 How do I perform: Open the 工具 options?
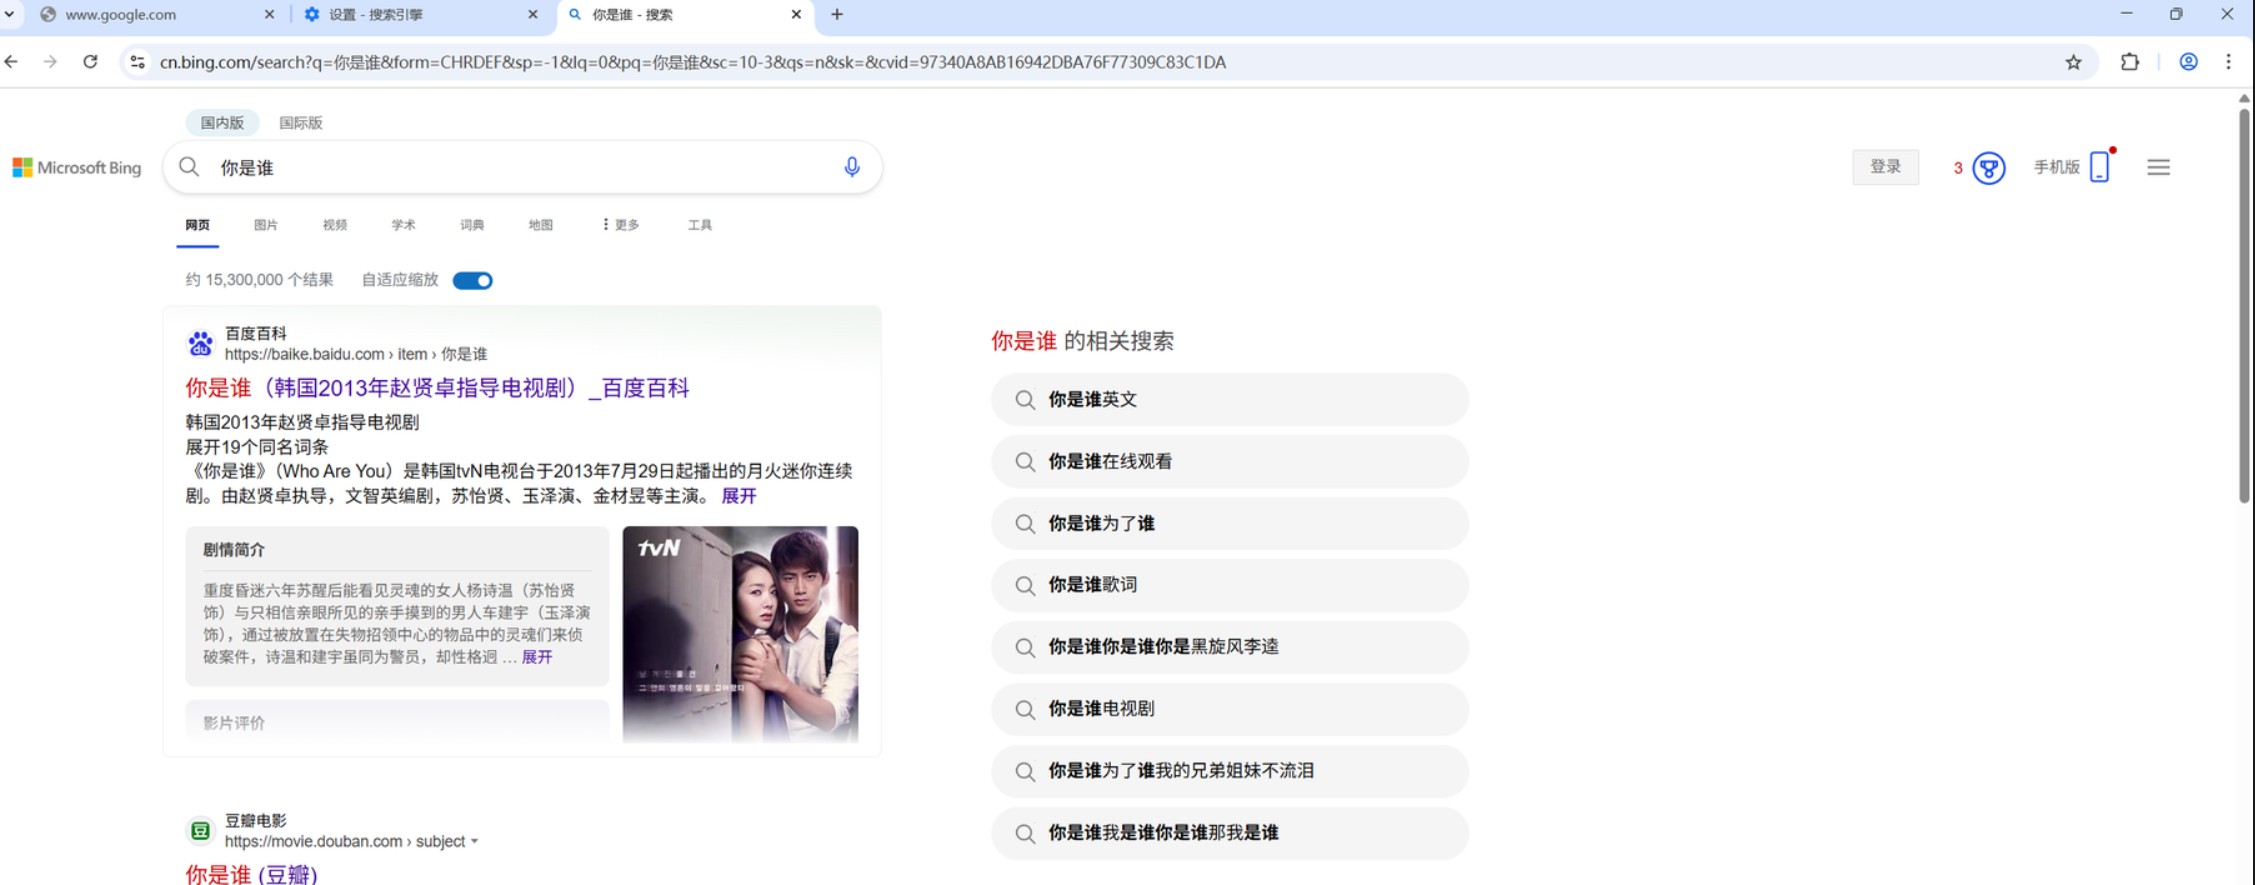(x=700, y=225)
